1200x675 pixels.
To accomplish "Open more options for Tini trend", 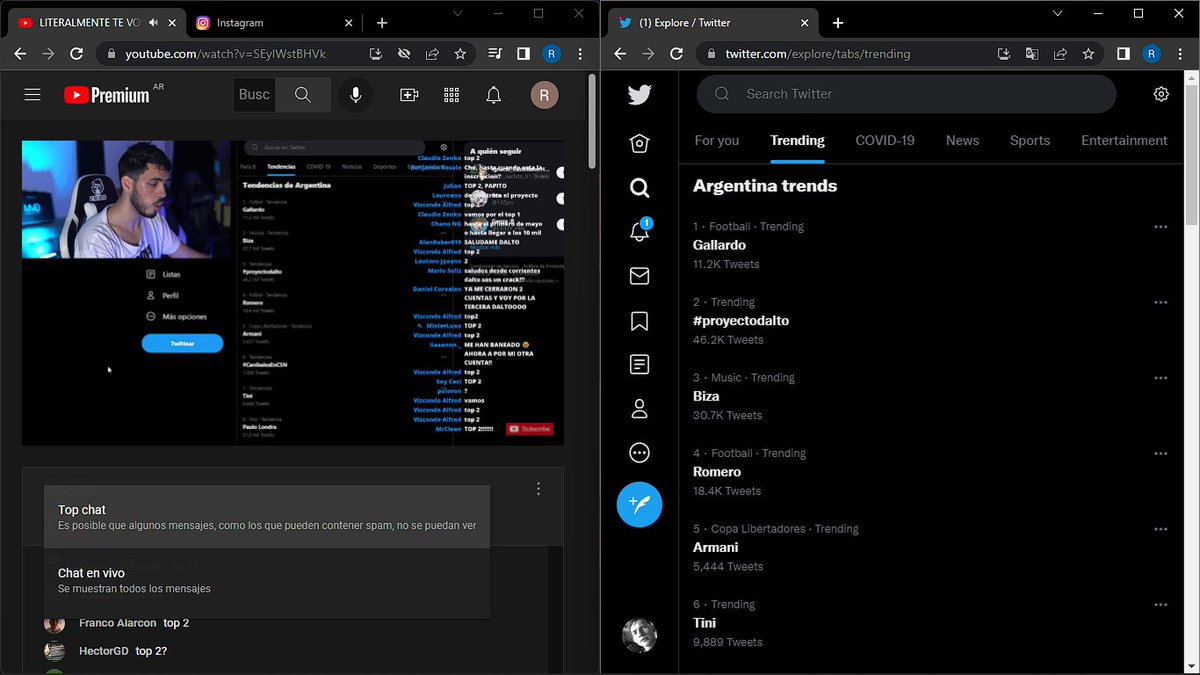I will pyautogui.click(x=1161, y=605).
